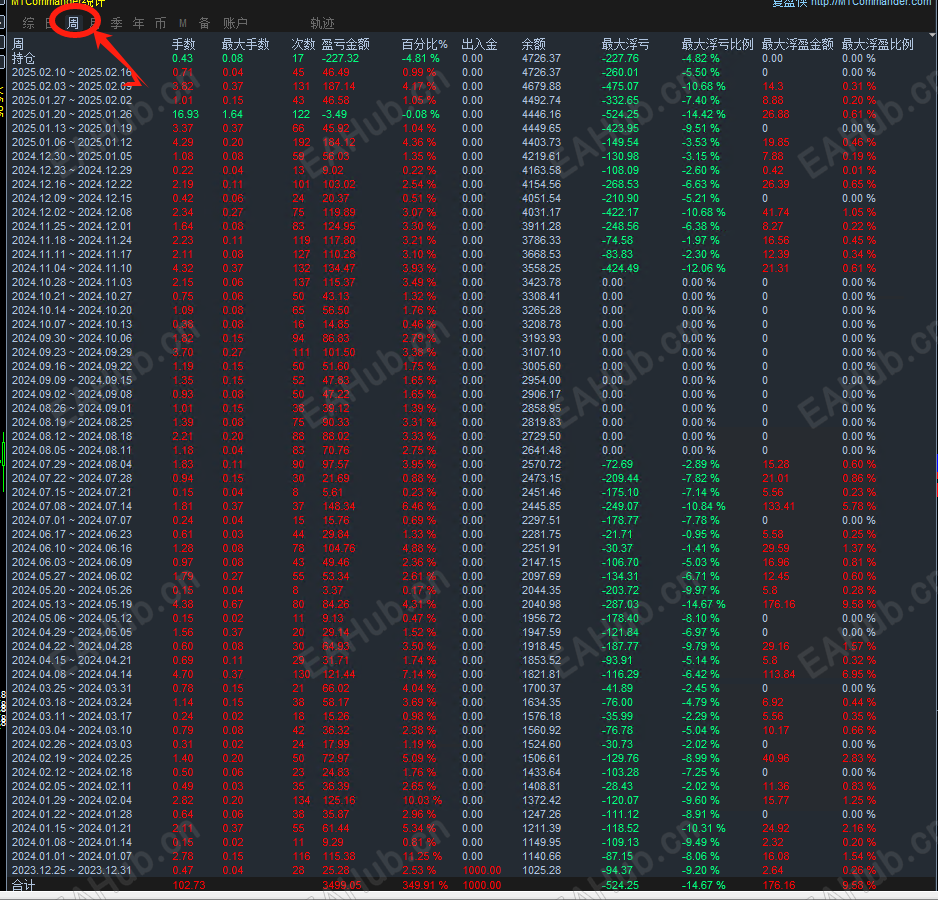Switch to the 综 summary tab
Image resolution: width=938 pixels, height=900 pixels.
coord(28,23)
